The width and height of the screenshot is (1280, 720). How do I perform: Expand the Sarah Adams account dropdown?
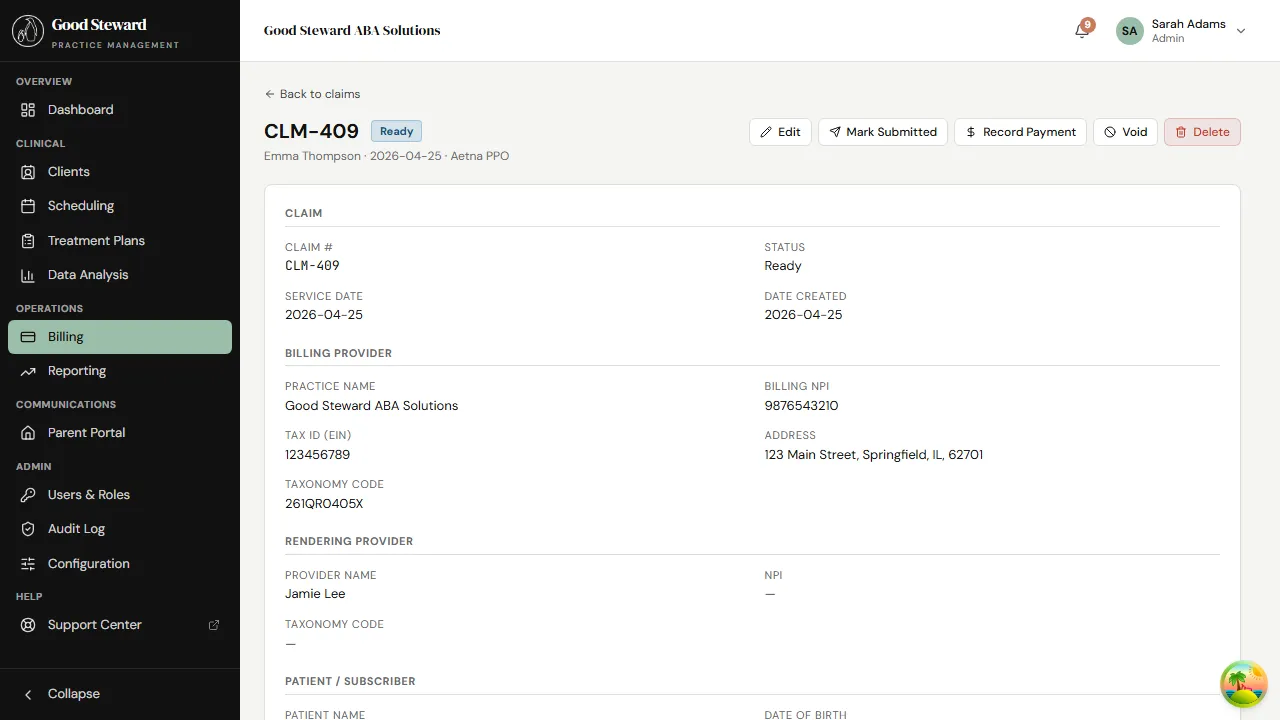(x=1241, y=31)
